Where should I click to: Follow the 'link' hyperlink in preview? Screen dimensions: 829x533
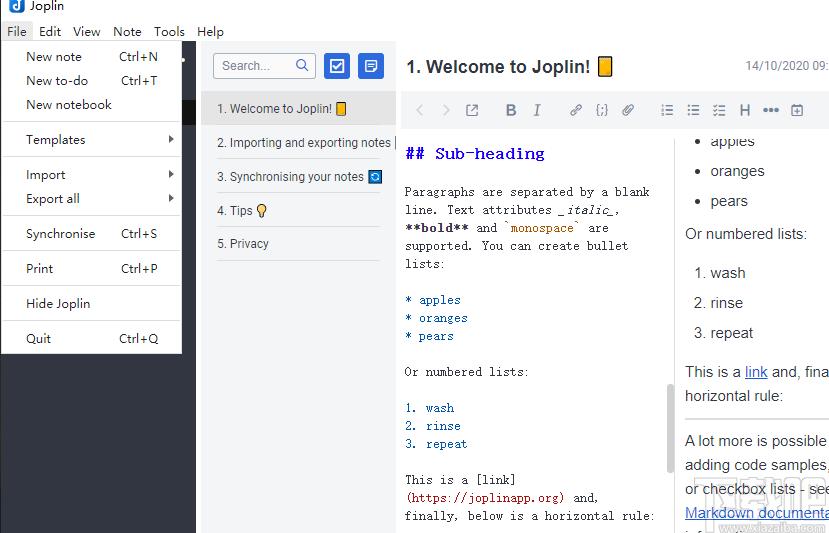coord(756,372)
